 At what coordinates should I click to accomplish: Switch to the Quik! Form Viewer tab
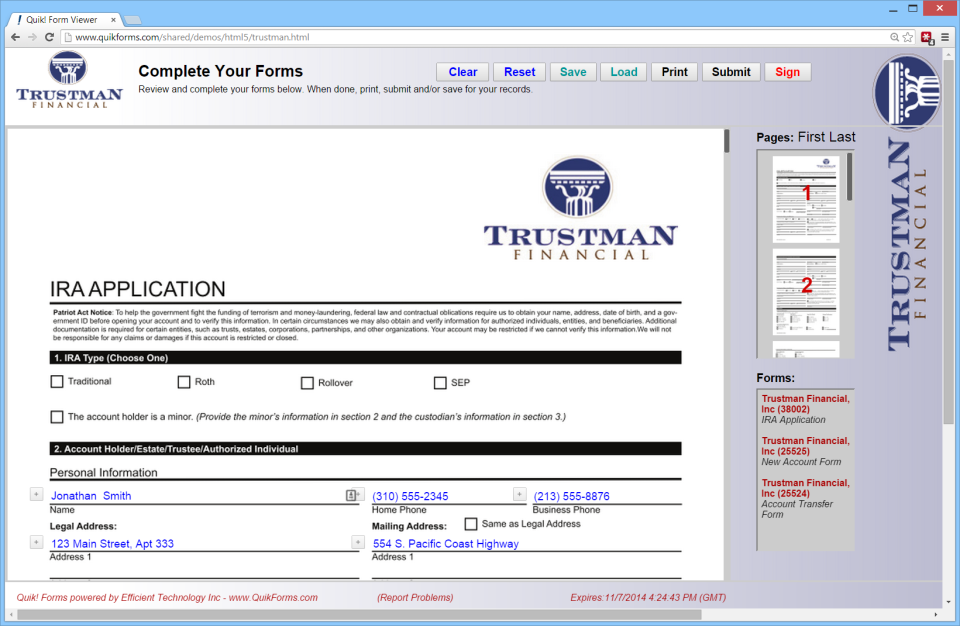[x=61, y=20]
